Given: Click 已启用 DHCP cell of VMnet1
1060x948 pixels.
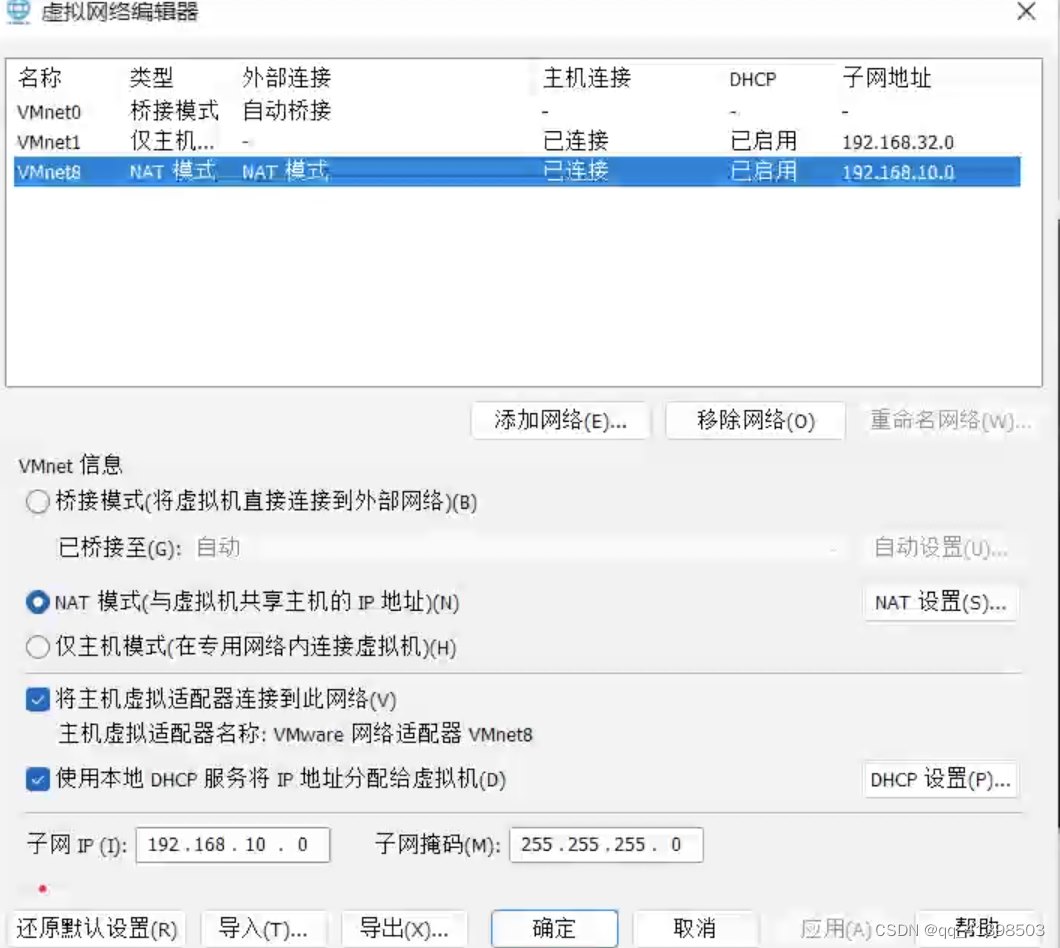Looking at the screenshot, I should [x=763, y=141].
